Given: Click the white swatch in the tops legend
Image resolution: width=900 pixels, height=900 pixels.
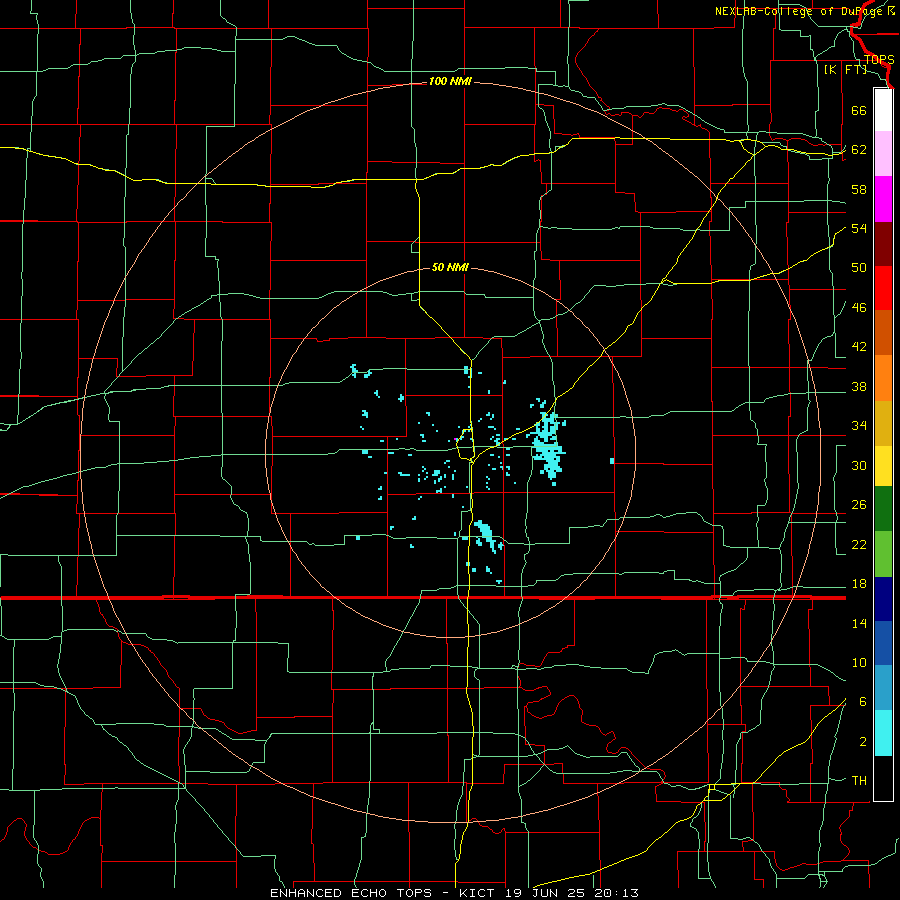Looking at the screenshot, I should pos(883,110).
